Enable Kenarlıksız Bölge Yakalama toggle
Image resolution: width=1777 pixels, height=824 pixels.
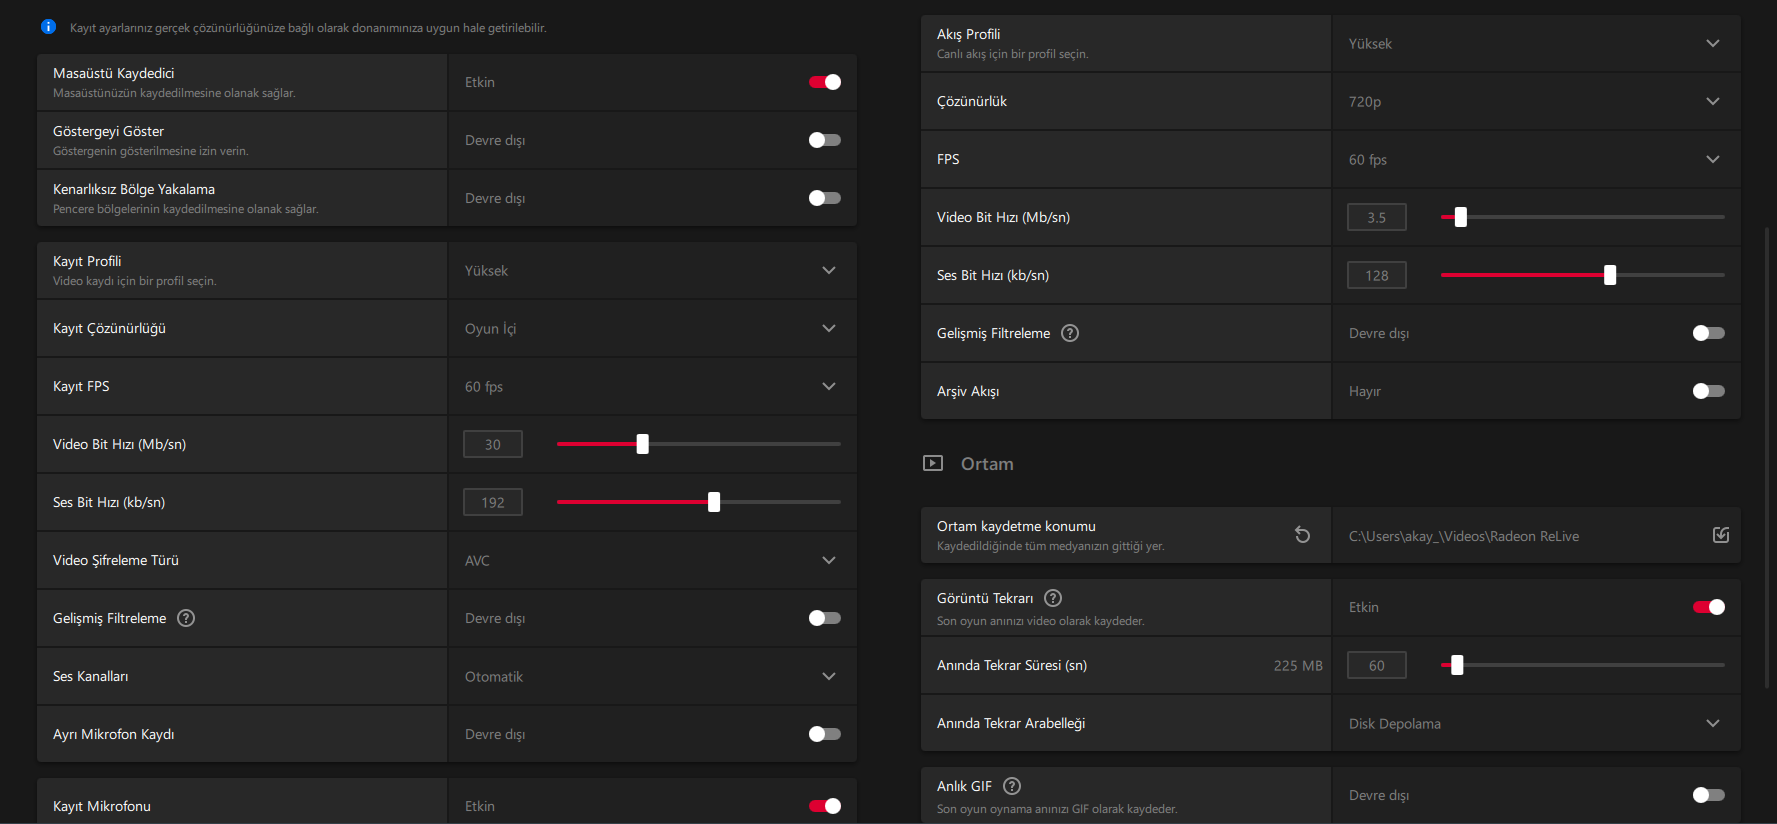point(825,198)
